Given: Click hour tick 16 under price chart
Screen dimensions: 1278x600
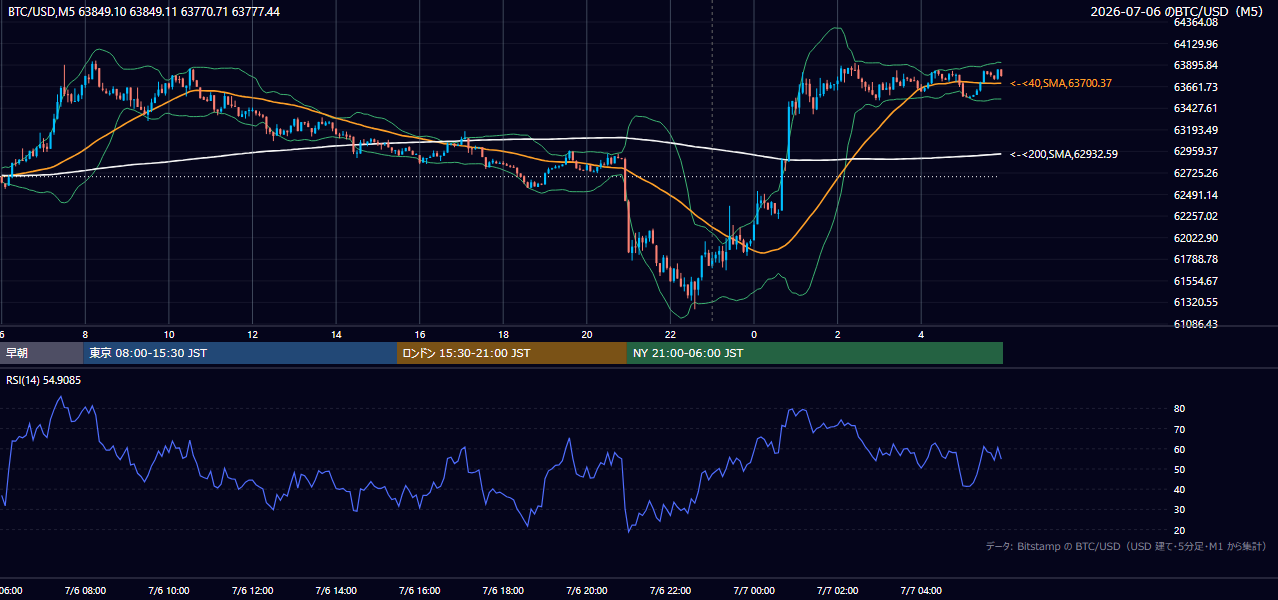Looking at the screenshot, I should pos(420,334).
